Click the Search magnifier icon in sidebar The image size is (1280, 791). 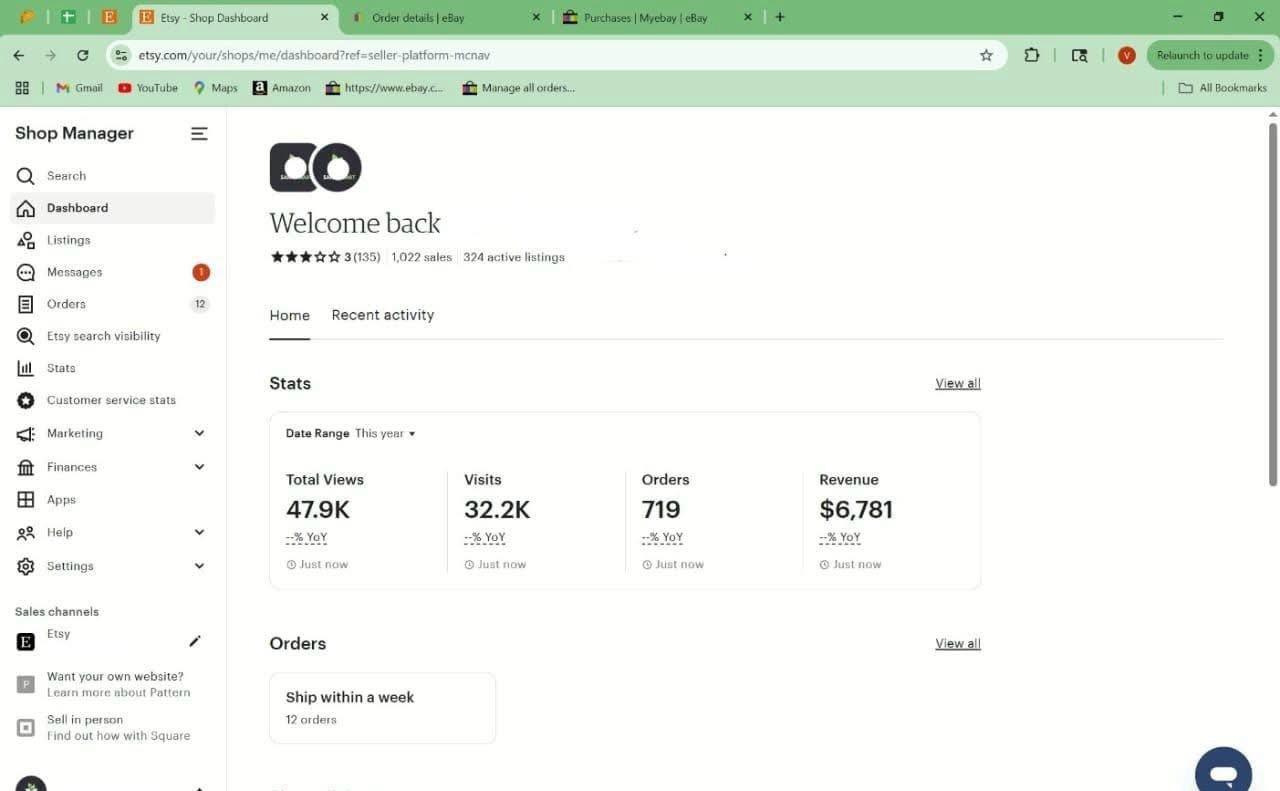point(26,176)
